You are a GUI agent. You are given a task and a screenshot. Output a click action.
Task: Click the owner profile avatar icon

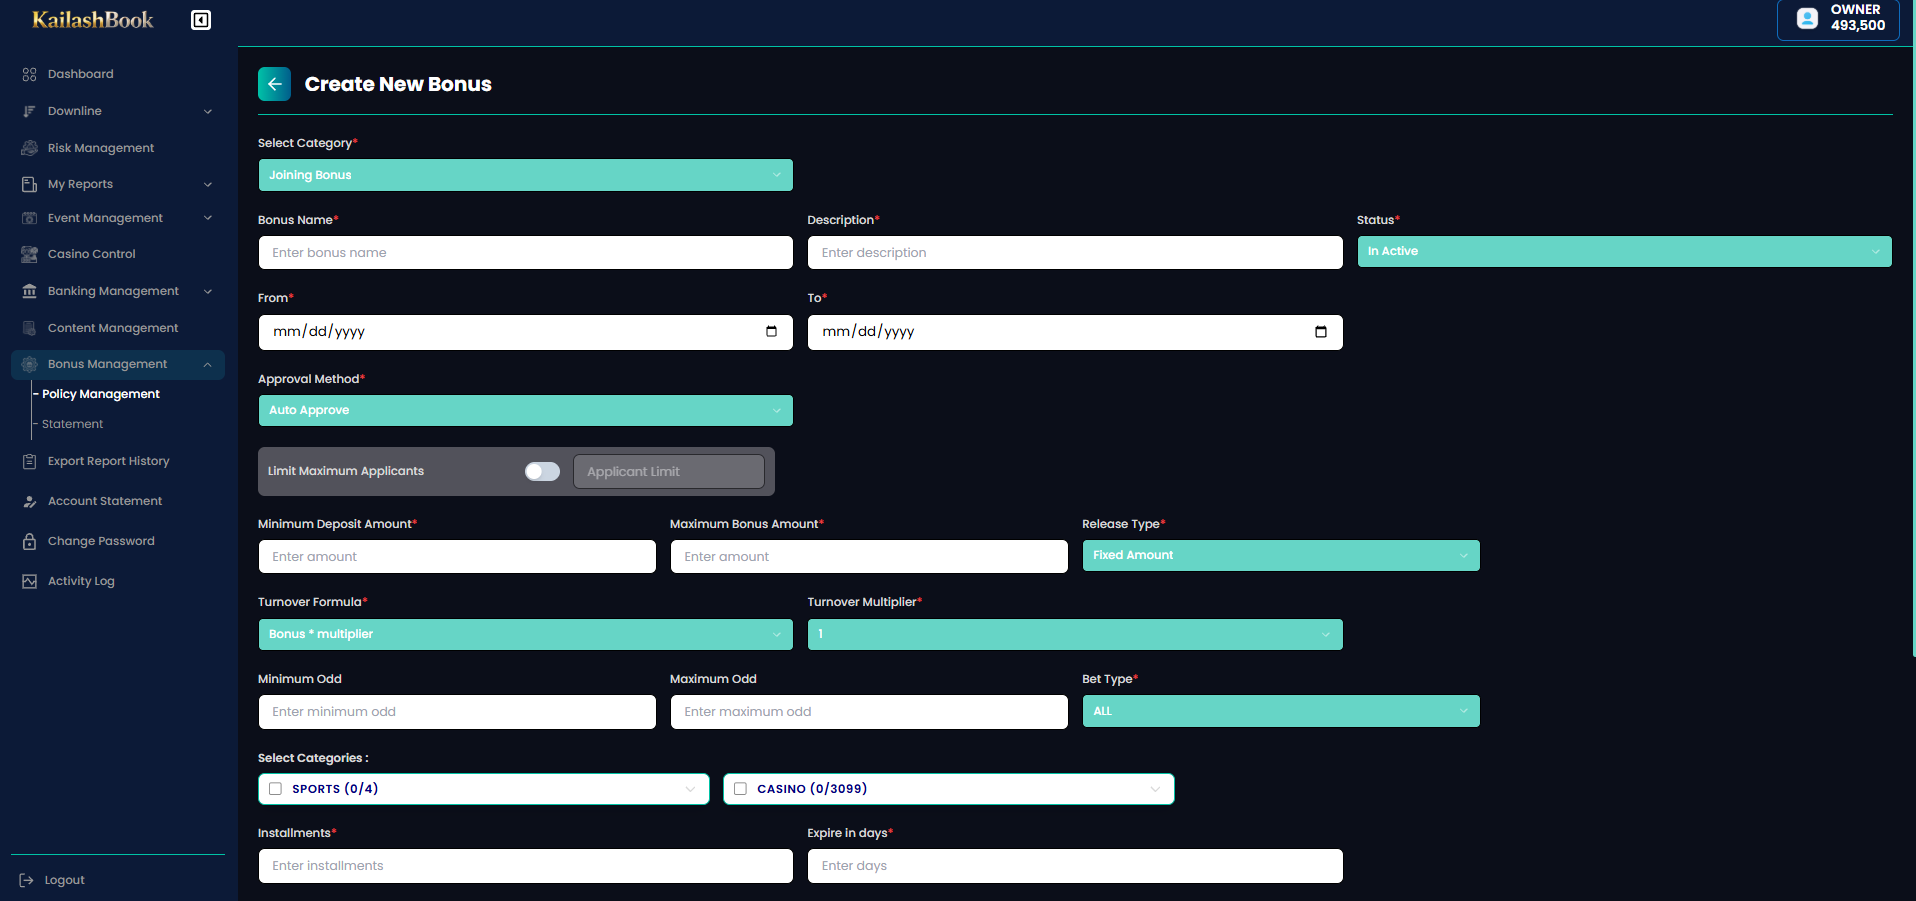(1807, 18)
